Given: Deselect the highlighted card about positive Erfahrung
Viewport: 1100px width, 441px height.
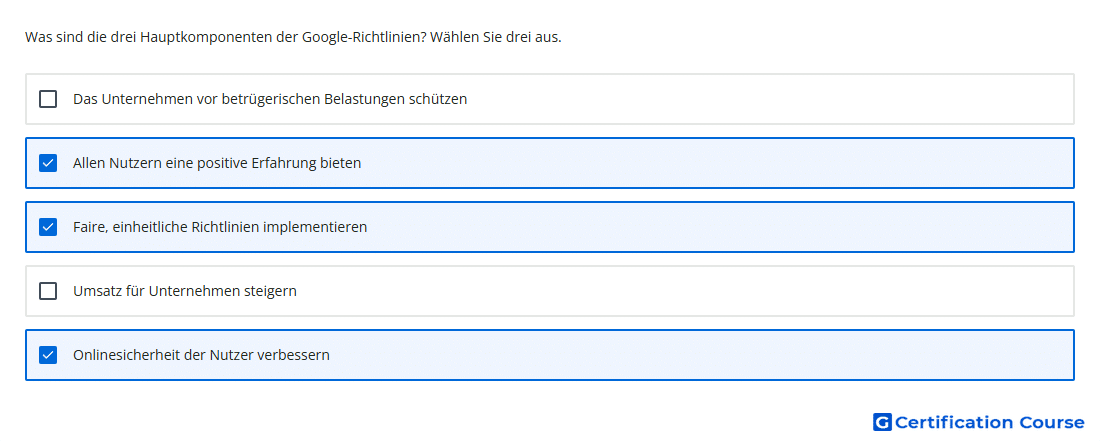Looking at the screenshot, I should (x=550, y=163).
